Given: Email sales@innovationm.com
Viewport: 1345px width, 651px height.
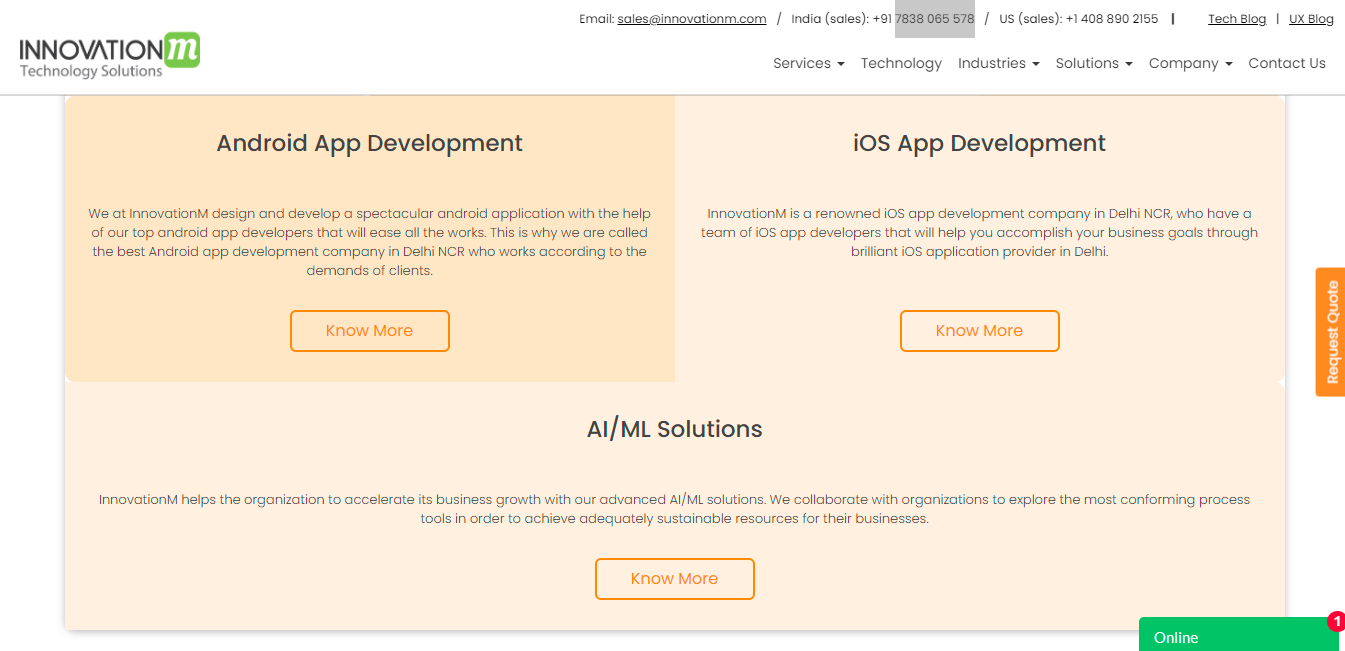Looking at the screenshot, I should (691, 18).
